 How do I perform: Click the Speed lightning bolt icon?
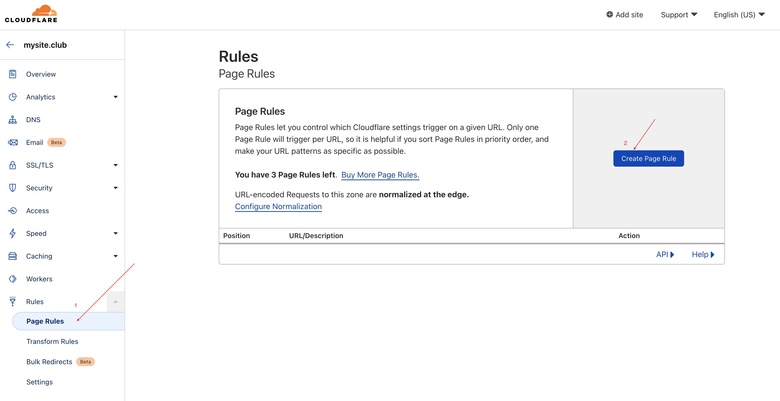(x=13, y=233)
